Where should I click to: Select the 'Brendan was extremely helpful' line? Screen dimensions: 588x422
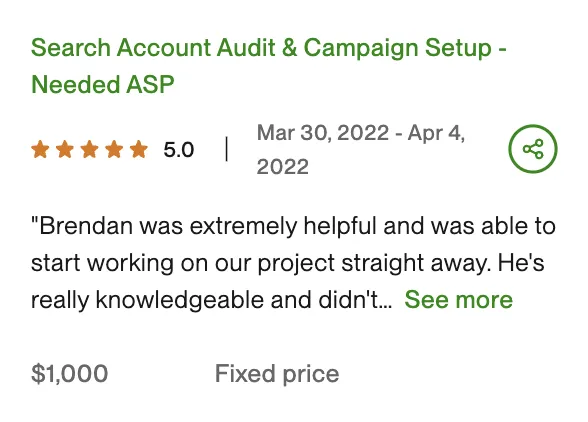293,226
